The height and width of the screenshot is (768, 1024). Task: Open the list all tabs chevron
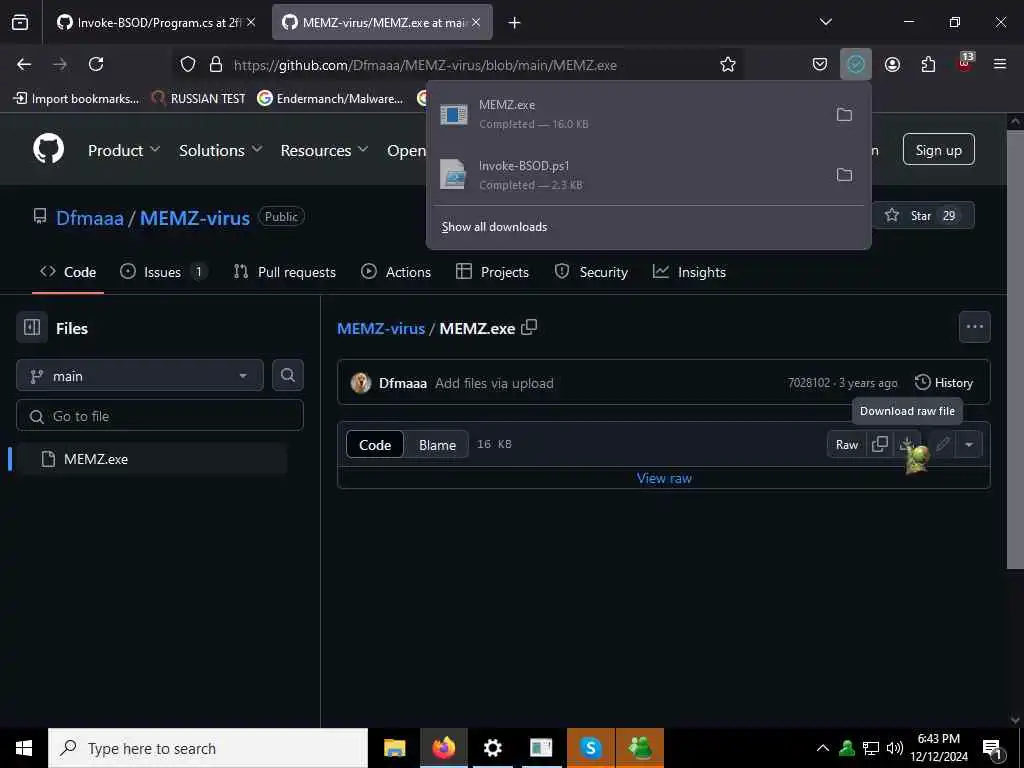pyautogui.click(x=825, y=22)
